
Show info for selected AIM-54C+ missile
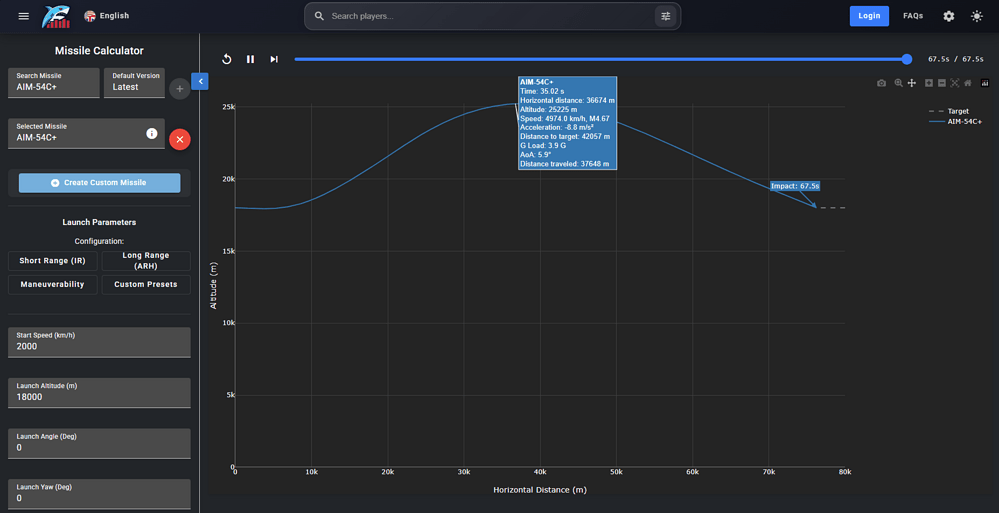tap(152, 133)
